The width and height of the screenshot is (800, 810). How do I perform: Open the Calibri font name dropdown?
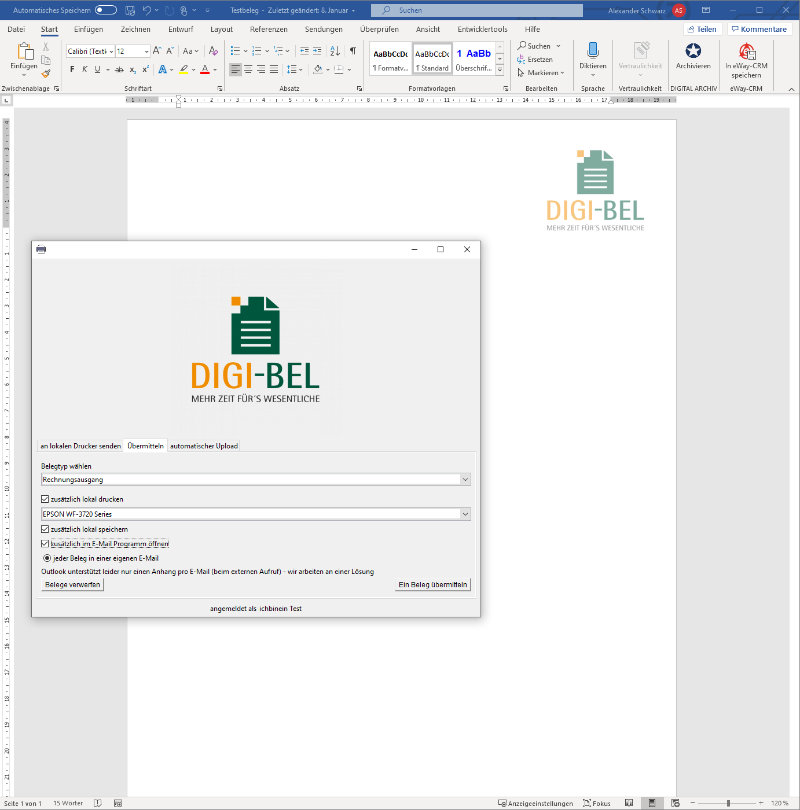(111, 51)
